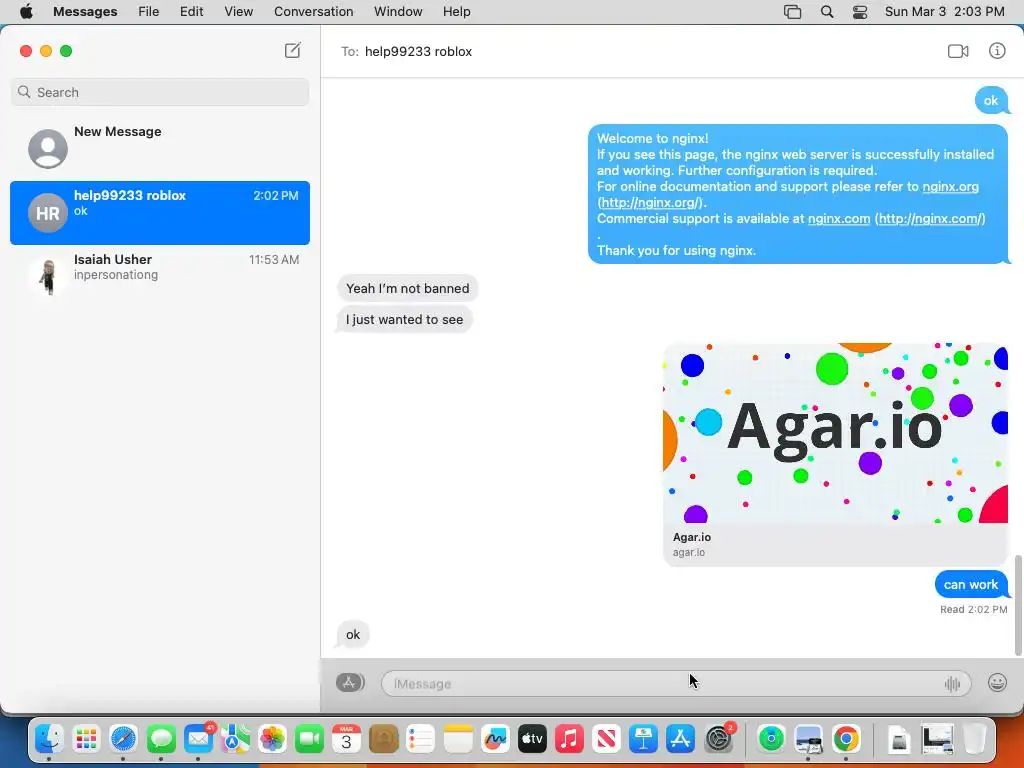
Task: Open the Conversation menu
Action: tap(313, 12)
